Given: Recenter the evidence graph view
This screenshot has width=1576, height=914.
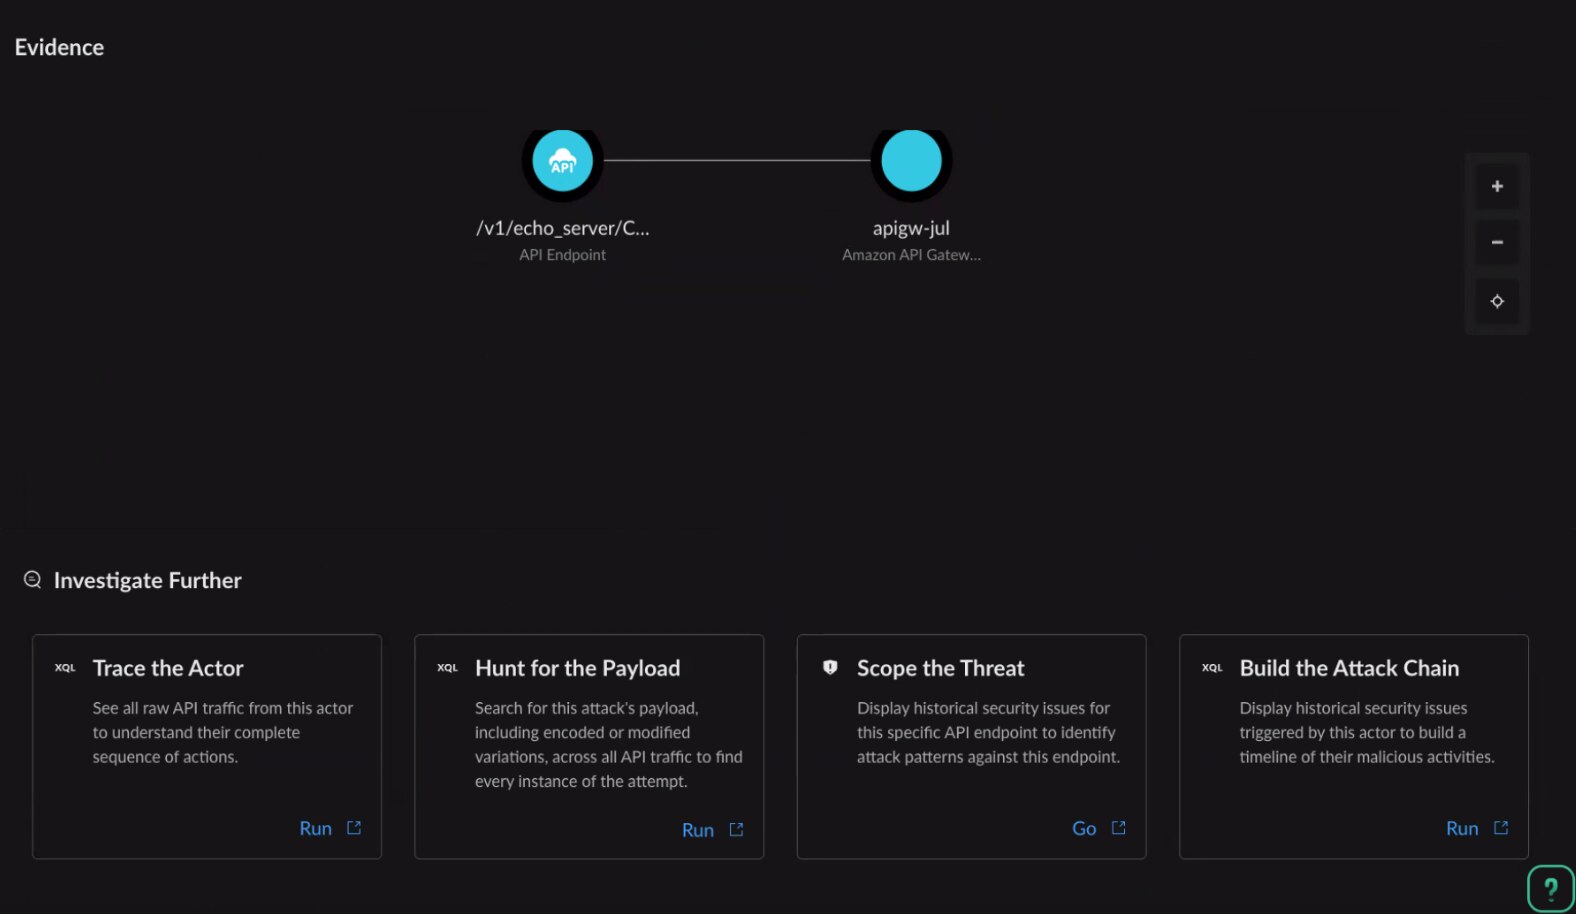Looking at the screenshot, I should pos(1497,301).
